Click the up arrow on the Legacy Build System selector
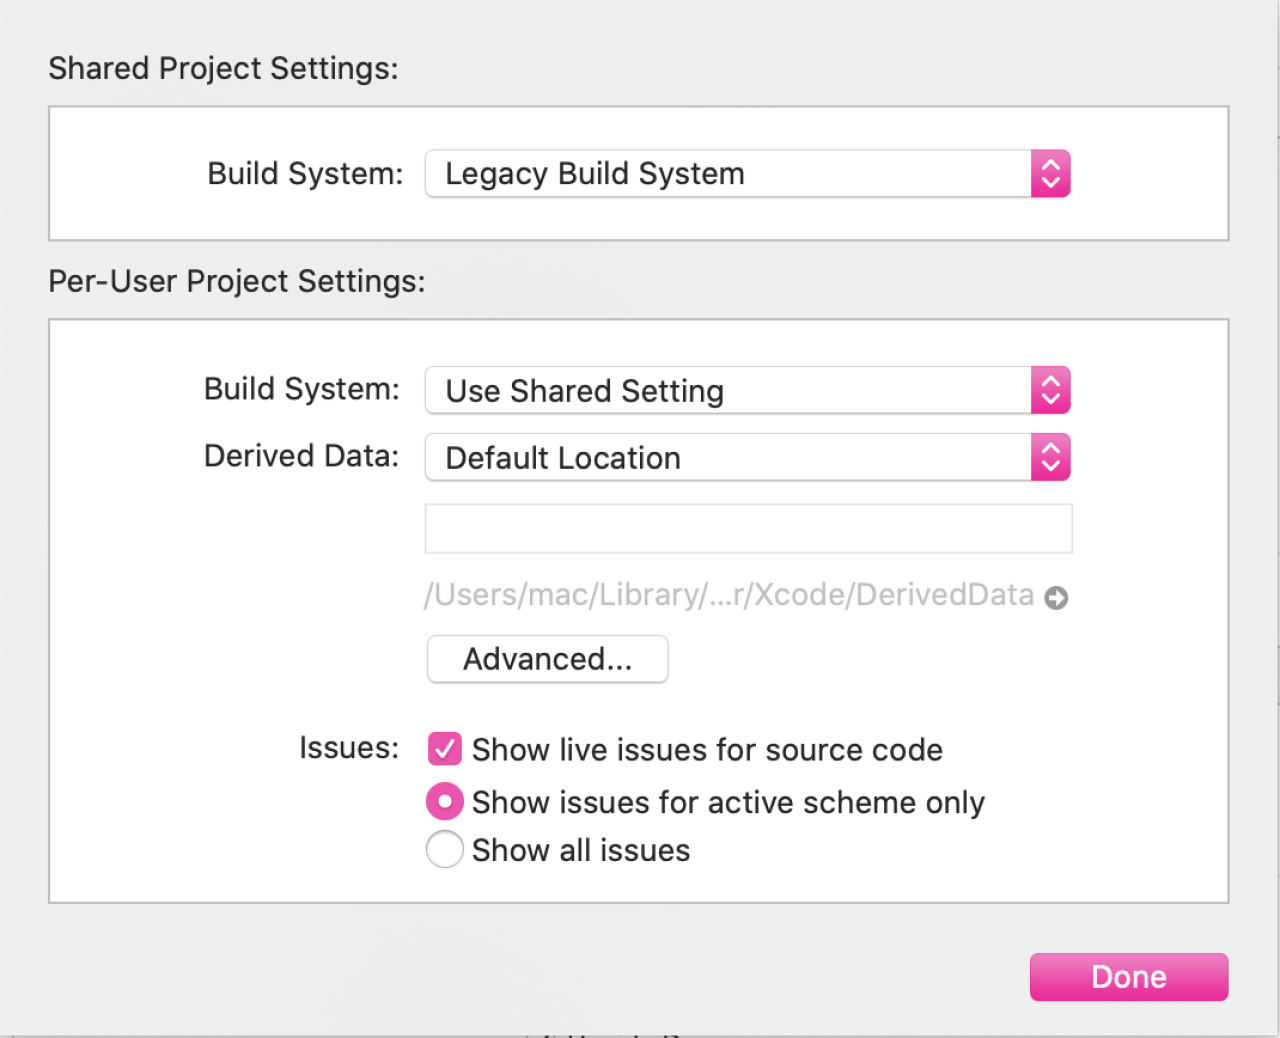The image size is (1280, 1038). tap(1050, 166)
